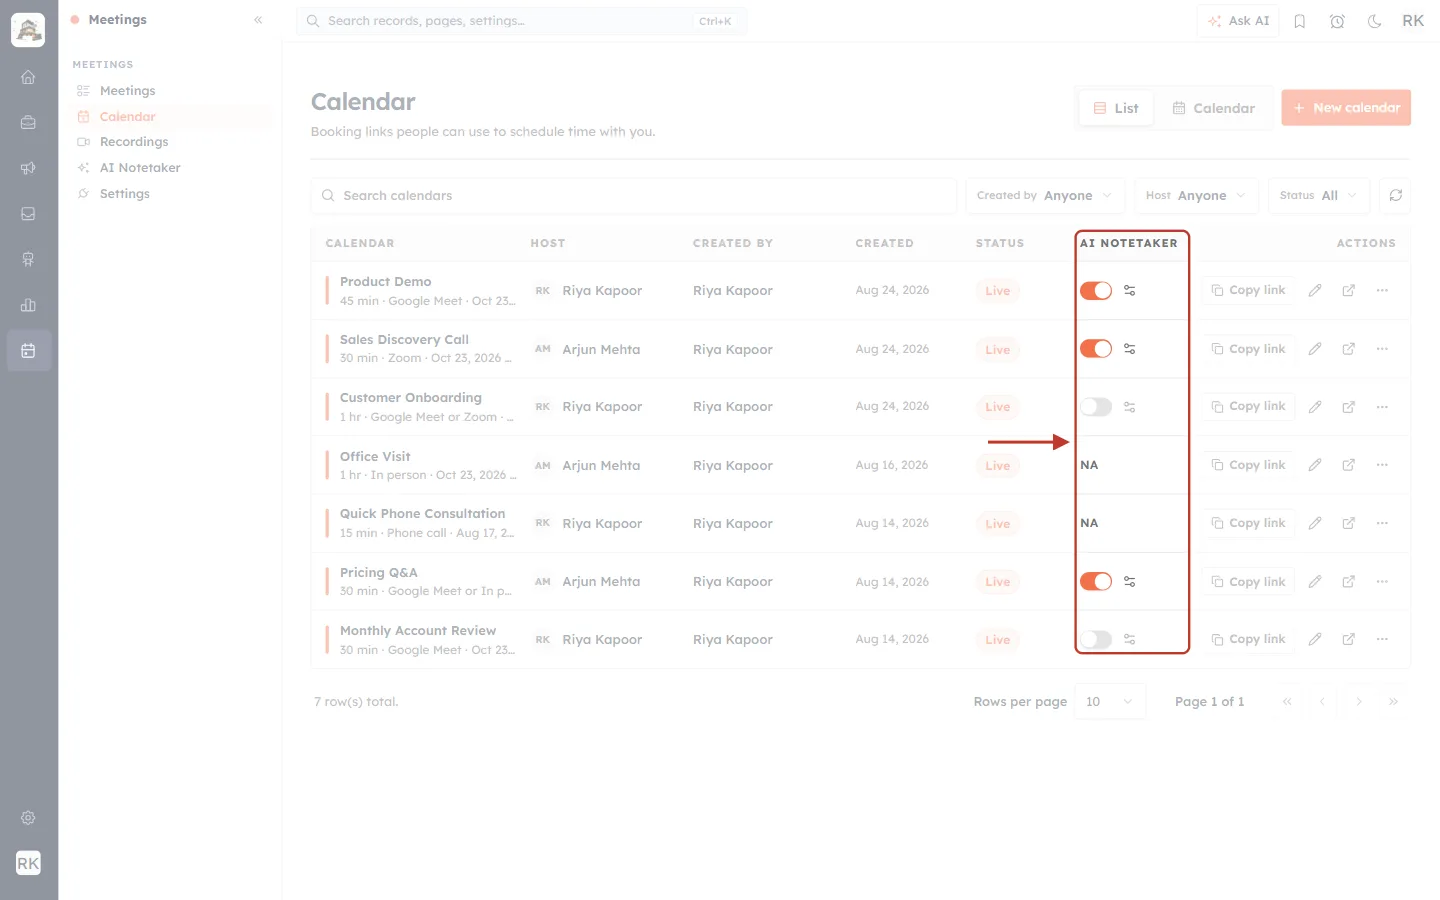
Task: Click the Ask AI button
Action: click(1238, 21)
